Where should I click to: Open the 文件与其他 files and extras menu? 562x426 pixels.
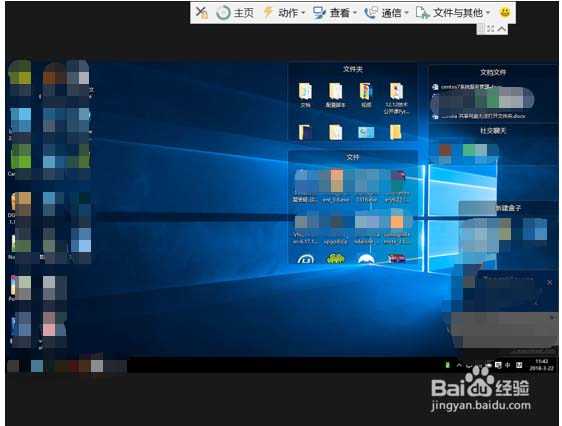453,13
